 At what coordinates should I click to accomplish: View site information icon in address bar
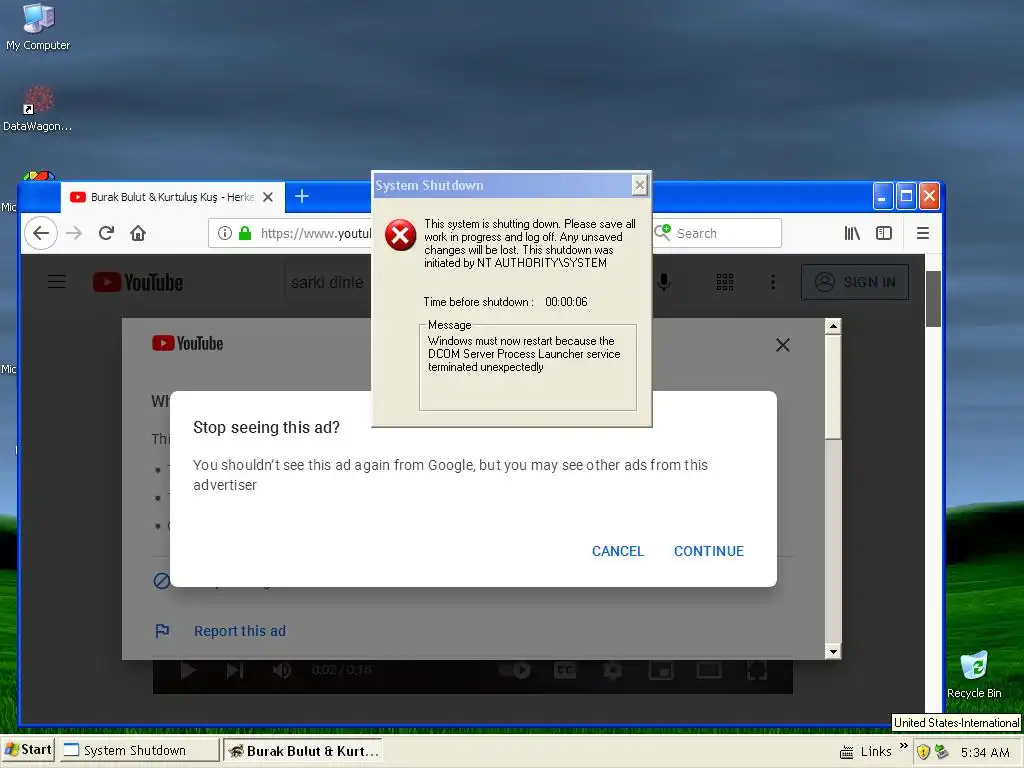point(225,233)
